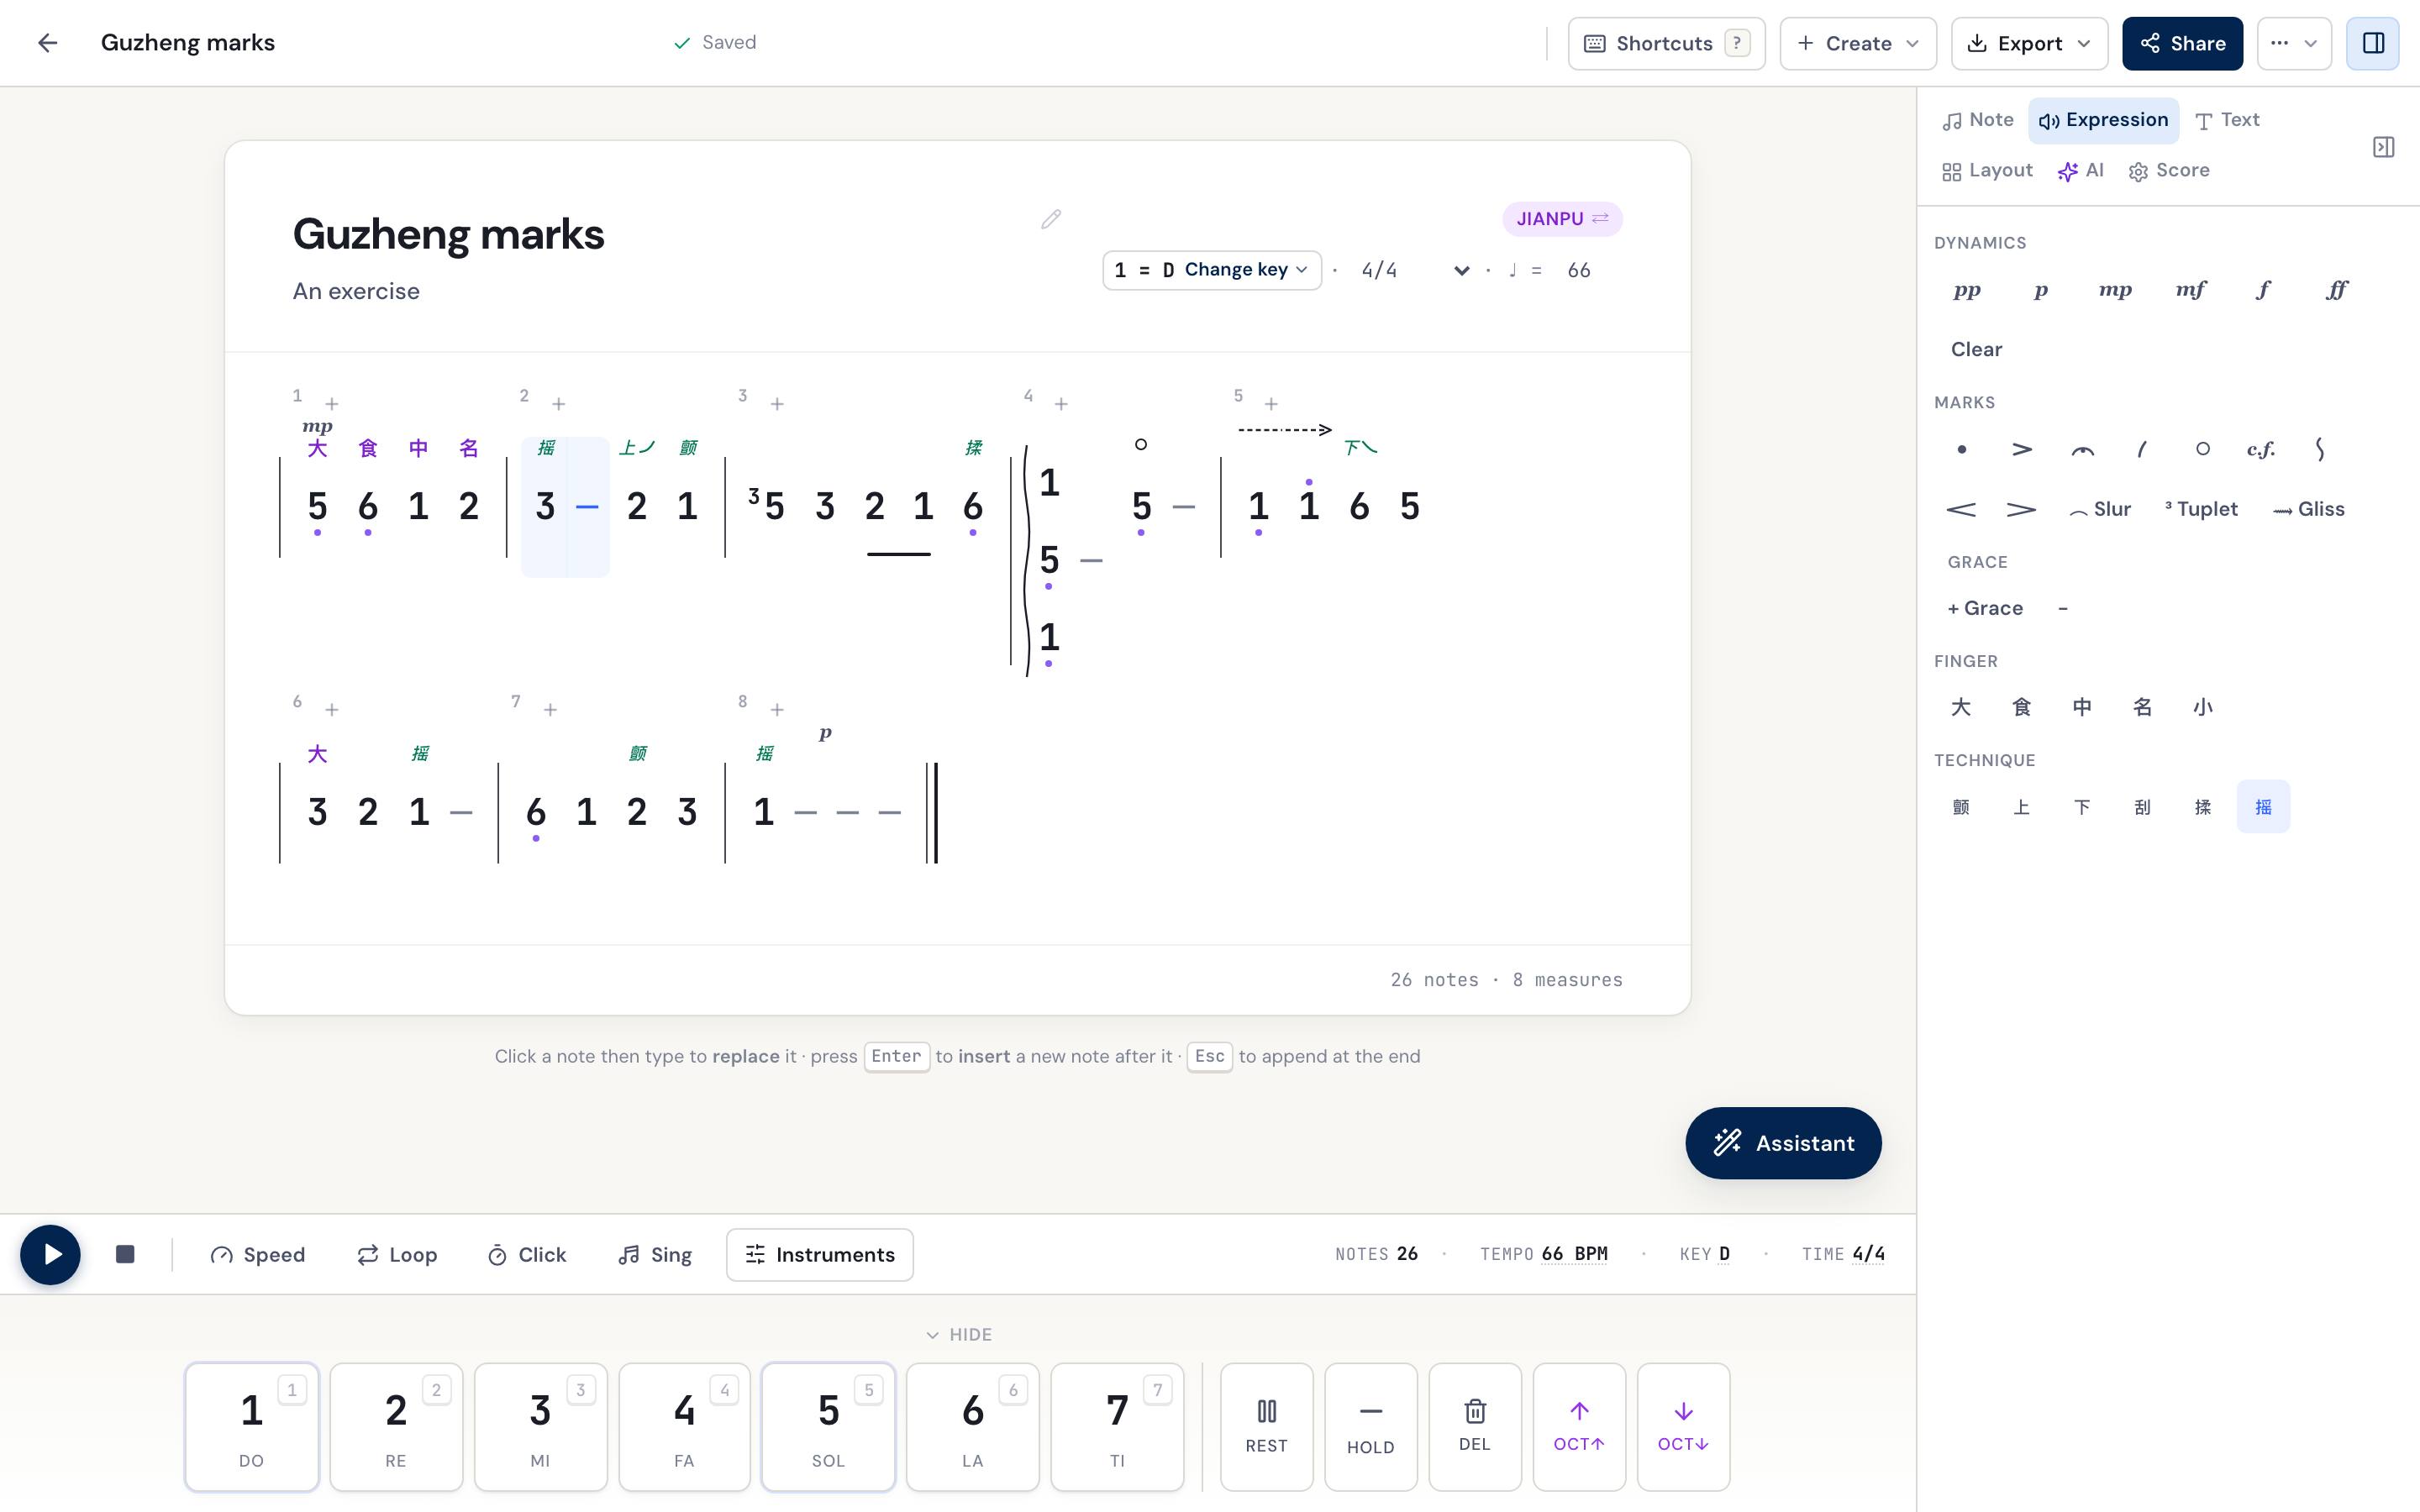Switch to the Text tab
Screen dimensions: 2420x1512
[x=2227, y=120]
